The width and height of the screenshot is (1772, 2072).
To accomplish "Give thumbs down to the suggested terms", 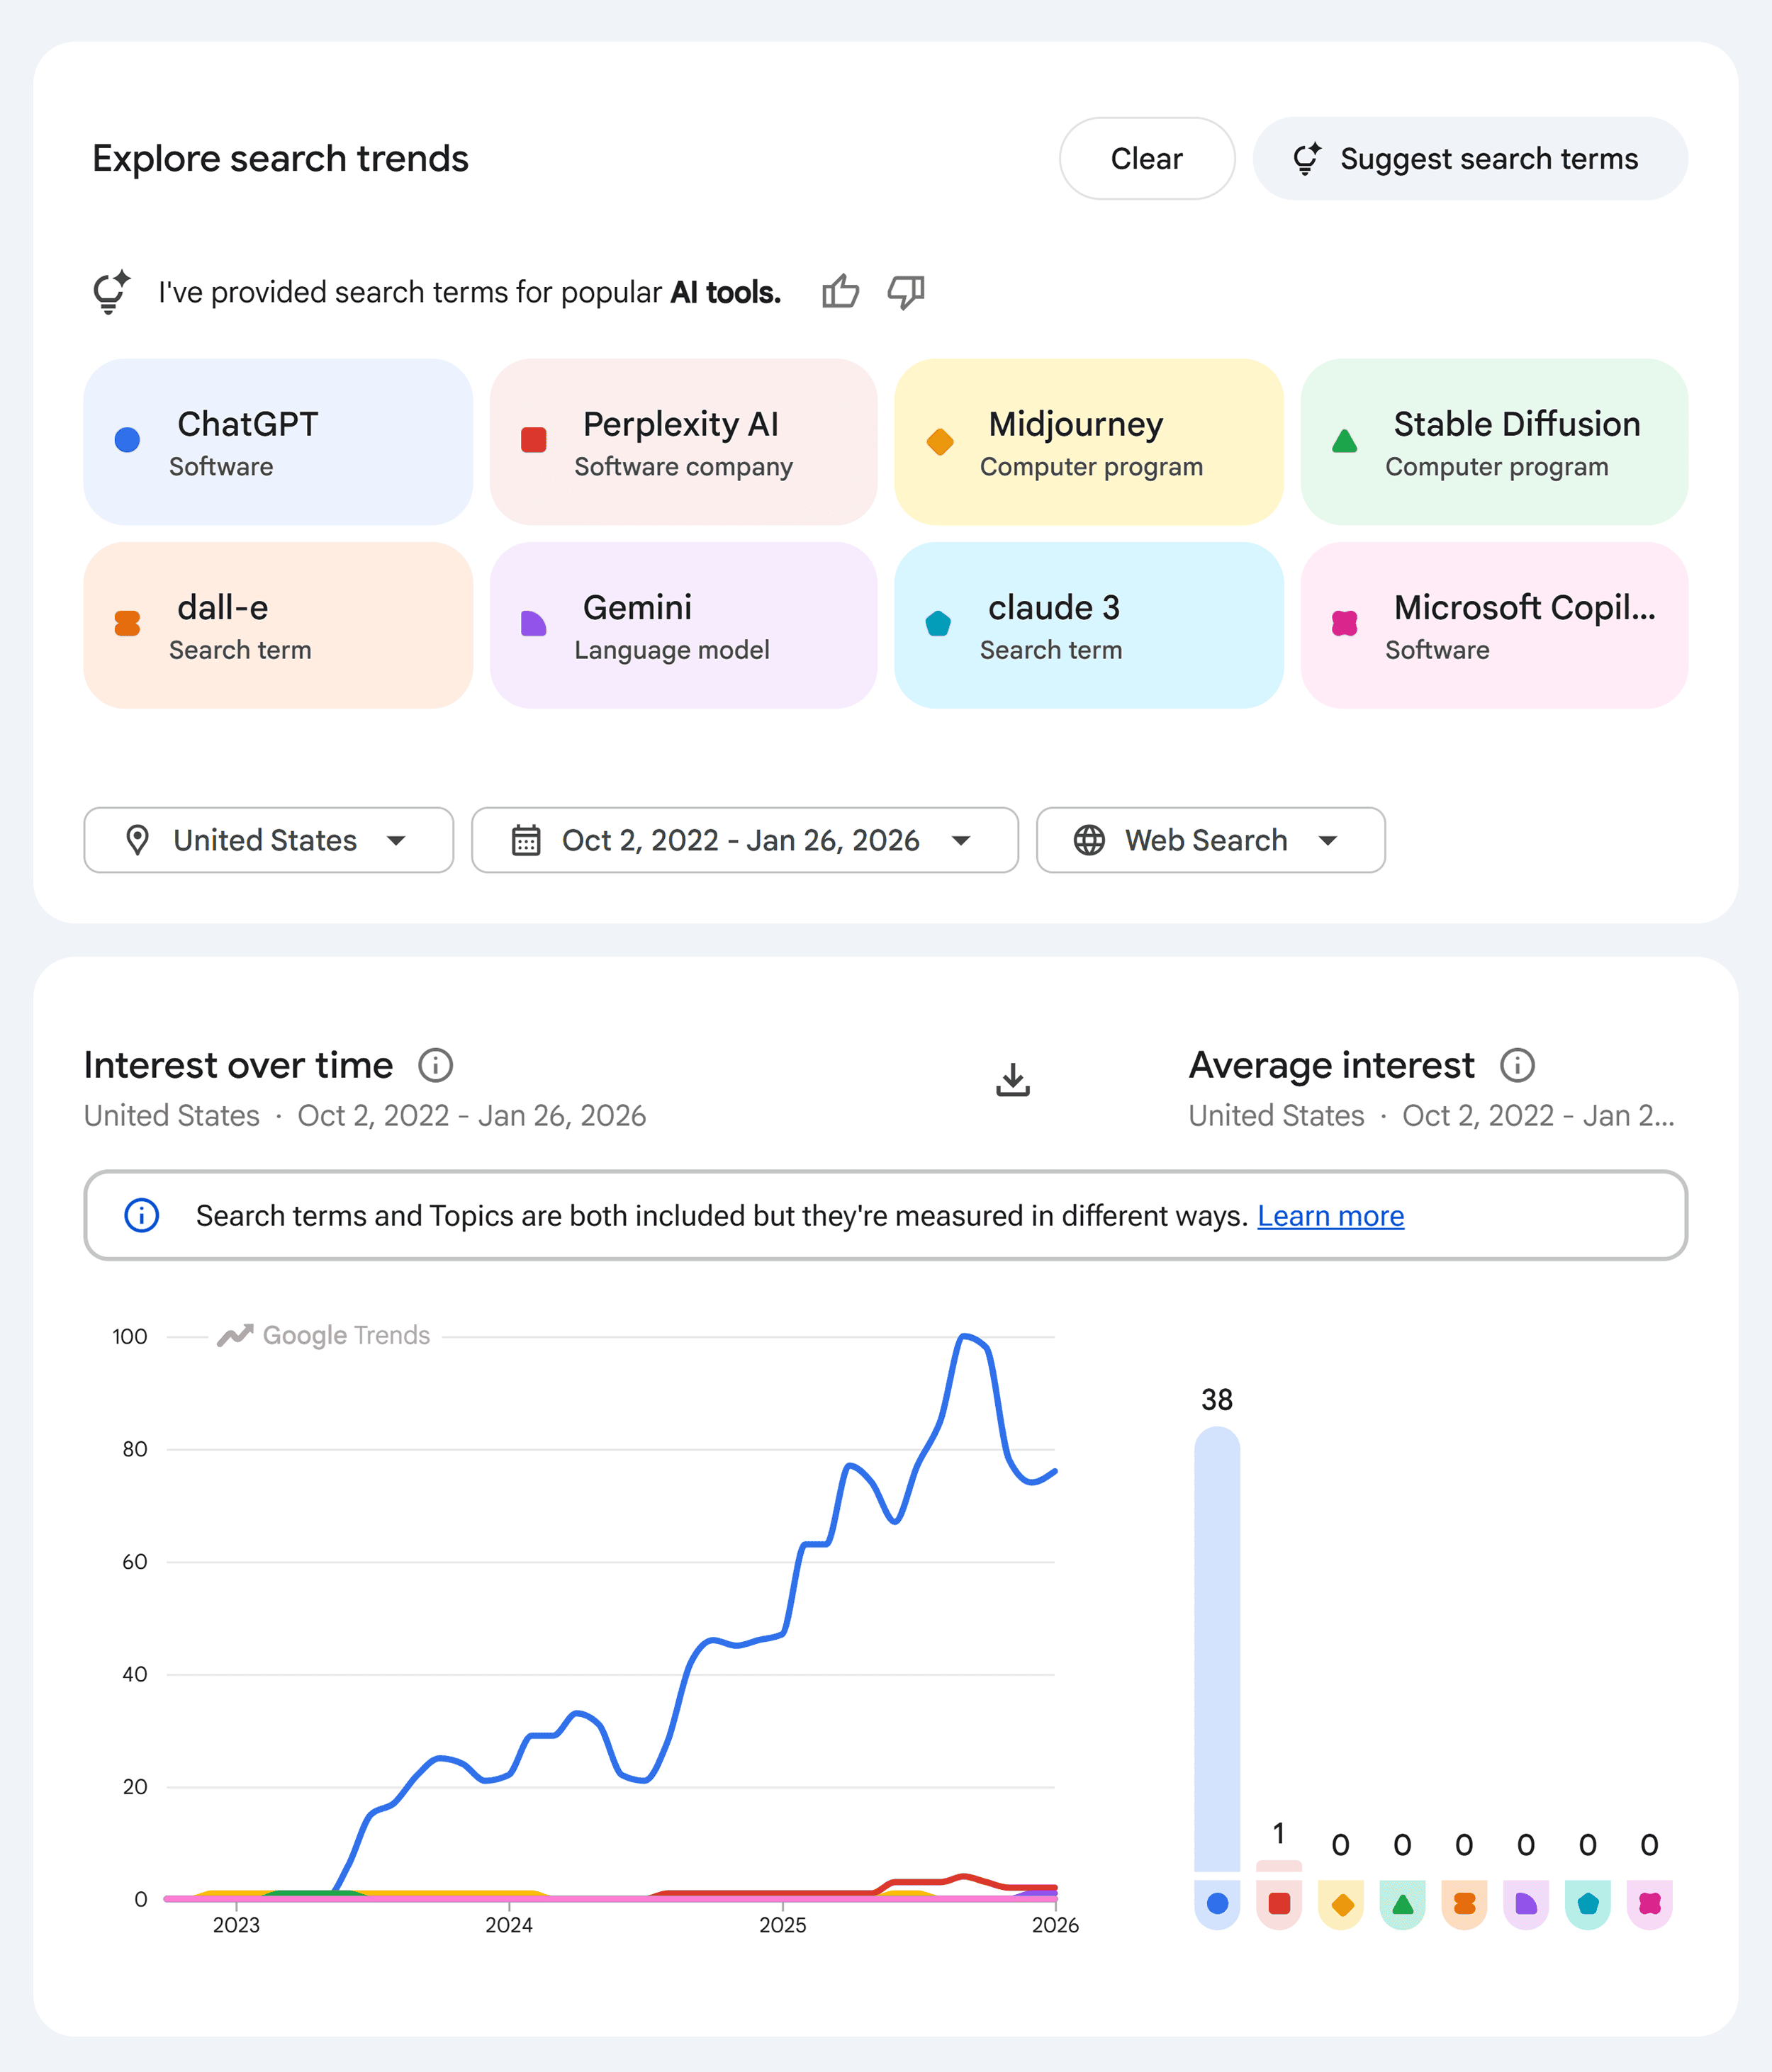I will coord(905,291).
